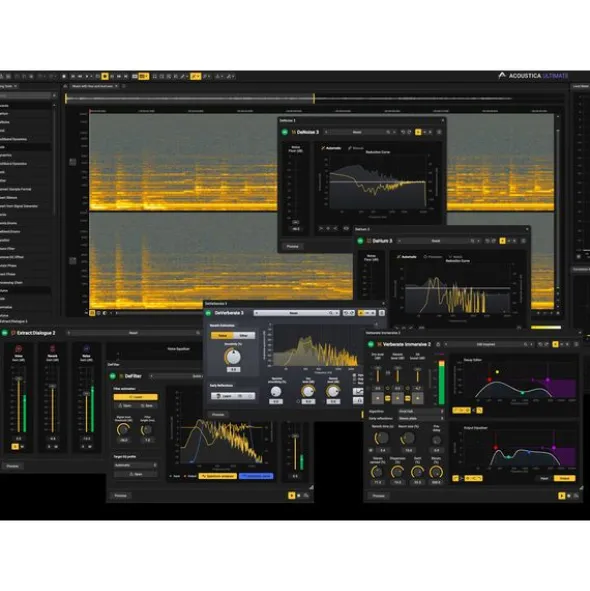
Task: Select Voice in DeVerberate reverb estimation
Action: (x=222, y=335)
